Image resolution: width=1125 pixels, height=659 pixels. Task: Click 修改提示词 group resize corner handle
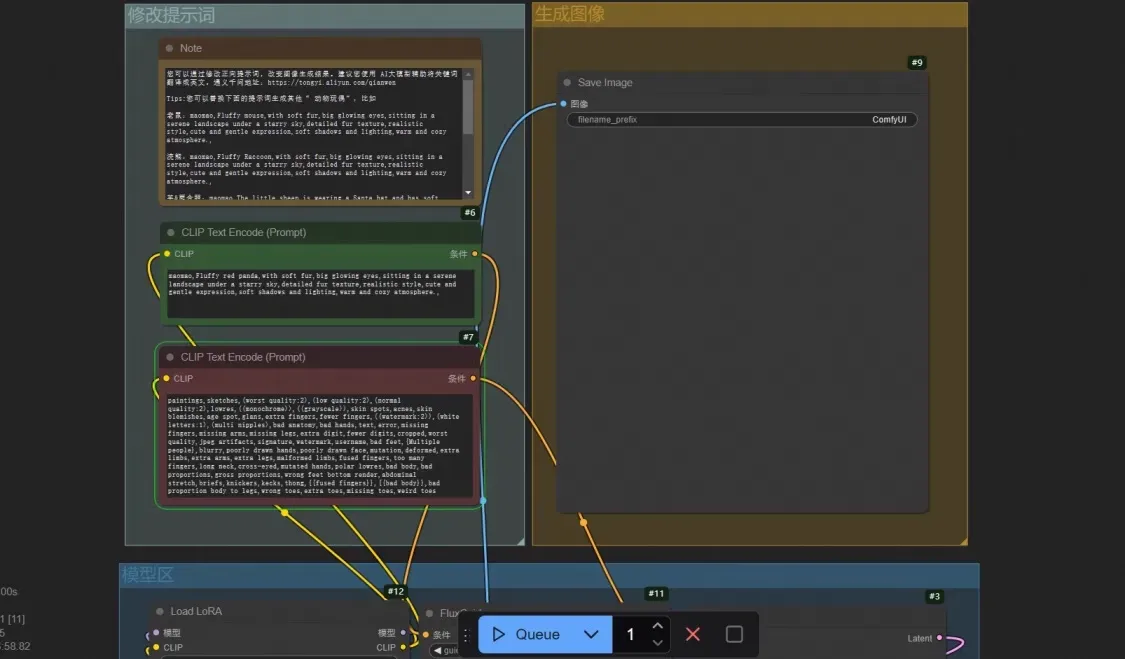(521, 541)
